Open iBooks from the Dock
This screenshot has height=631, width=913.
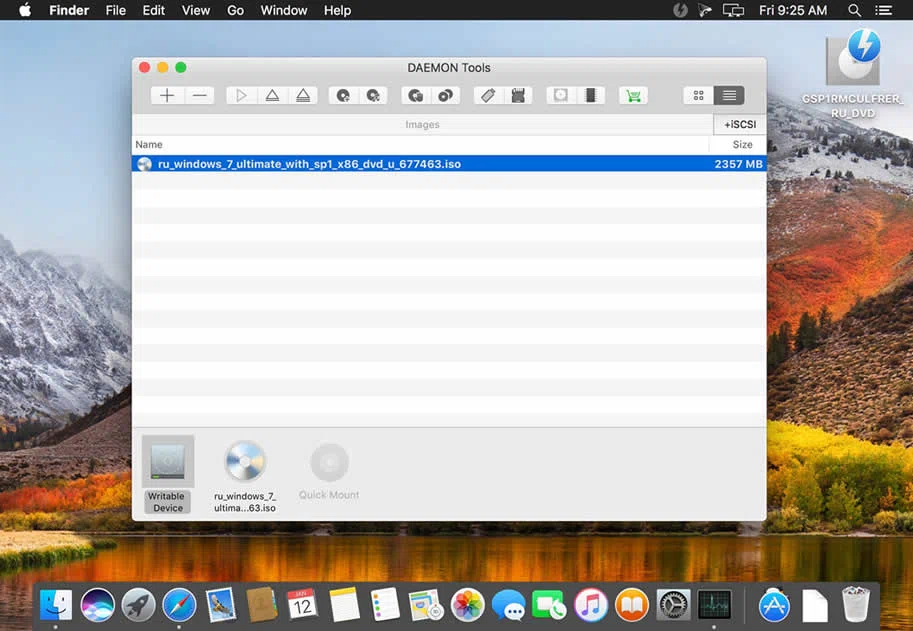pos(632,605)
